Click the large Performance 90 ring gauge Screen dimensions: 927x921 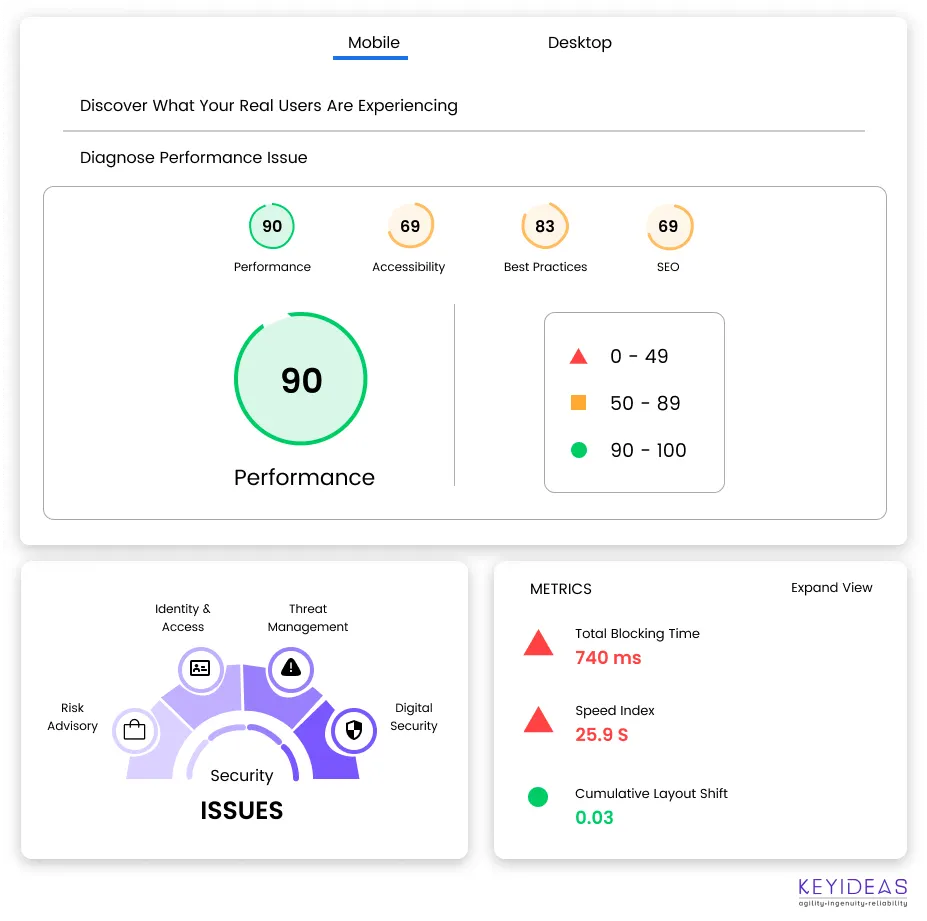(x=300, y=379)
